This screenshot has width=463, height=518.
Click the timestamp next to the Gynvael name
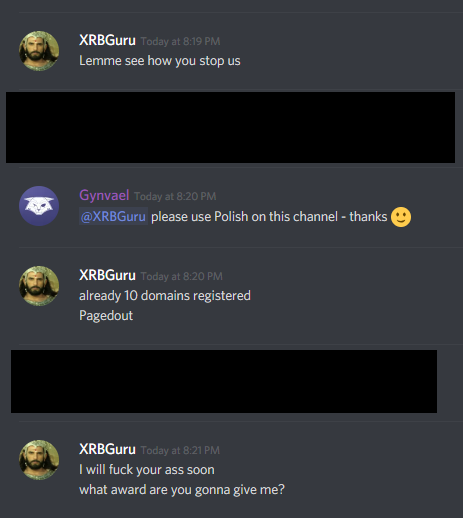[175, 196]
